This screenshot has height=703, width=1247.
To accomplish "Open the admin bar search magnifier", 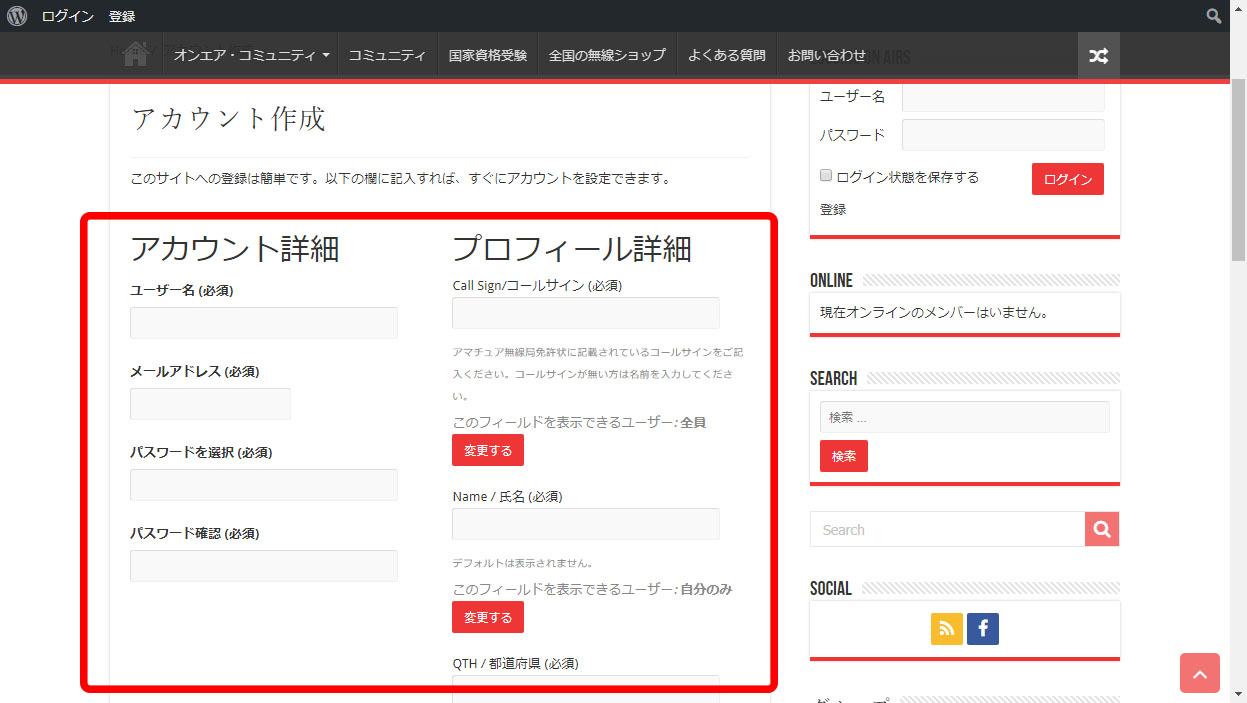I will click(1213, 16).
